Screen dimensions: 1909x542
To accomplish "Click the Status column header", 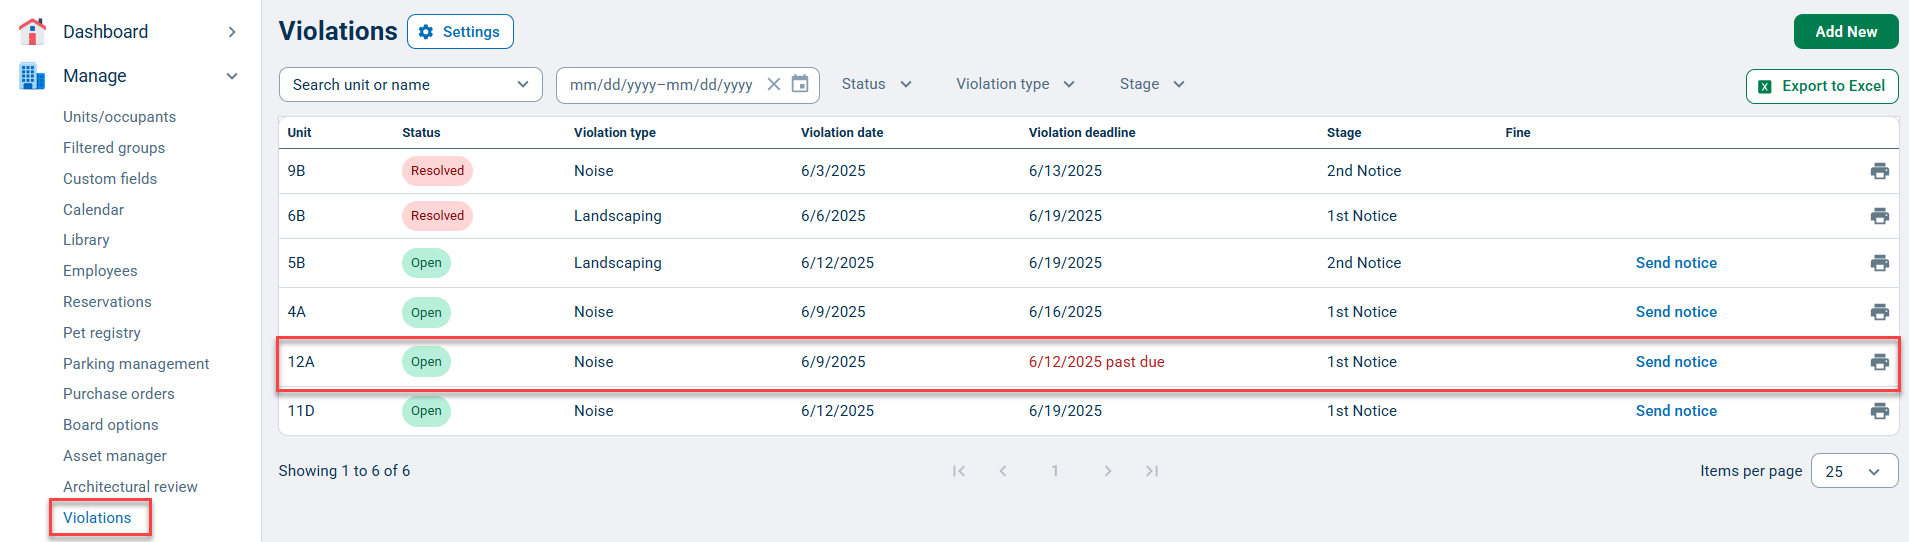I will click(421, 132).
